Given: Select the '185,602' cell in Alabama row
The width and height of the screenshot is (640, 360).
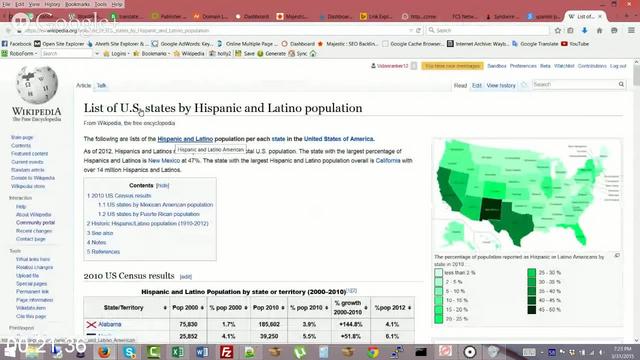Looking at the screenshot, I should pos(269,324).
